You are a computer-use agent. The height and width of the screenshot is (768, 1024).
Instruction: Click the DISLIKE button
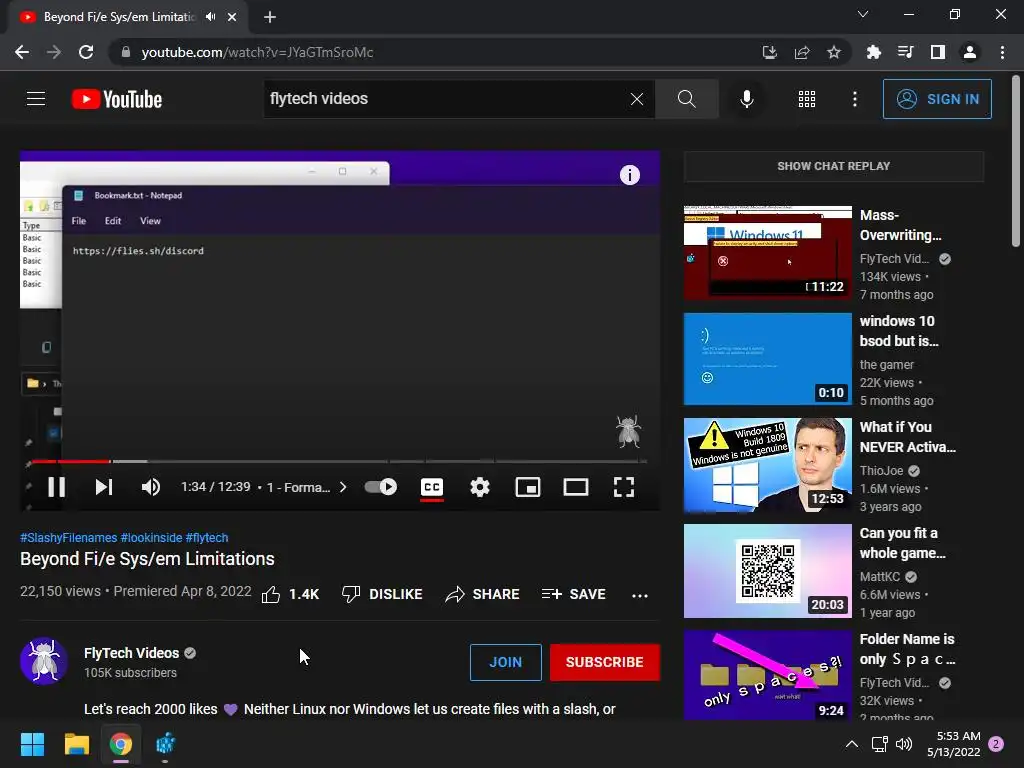pos(382,594)
